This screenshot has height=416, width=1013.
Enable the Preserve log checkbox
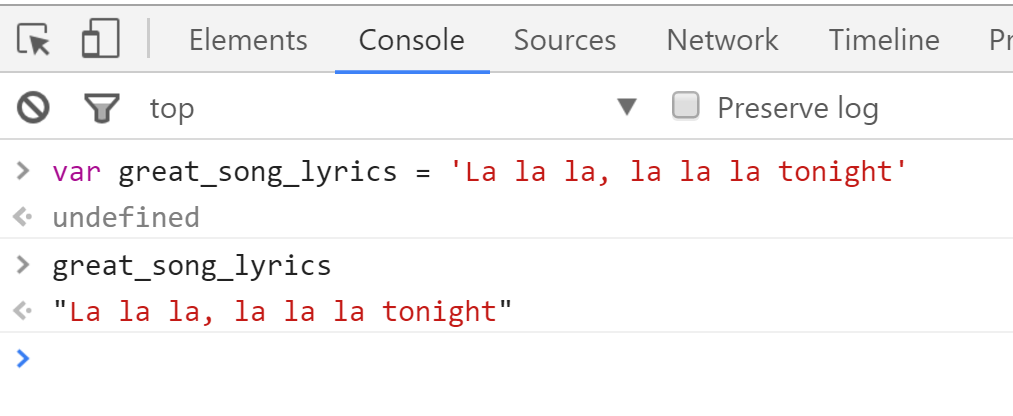click(x=685, y=106)
